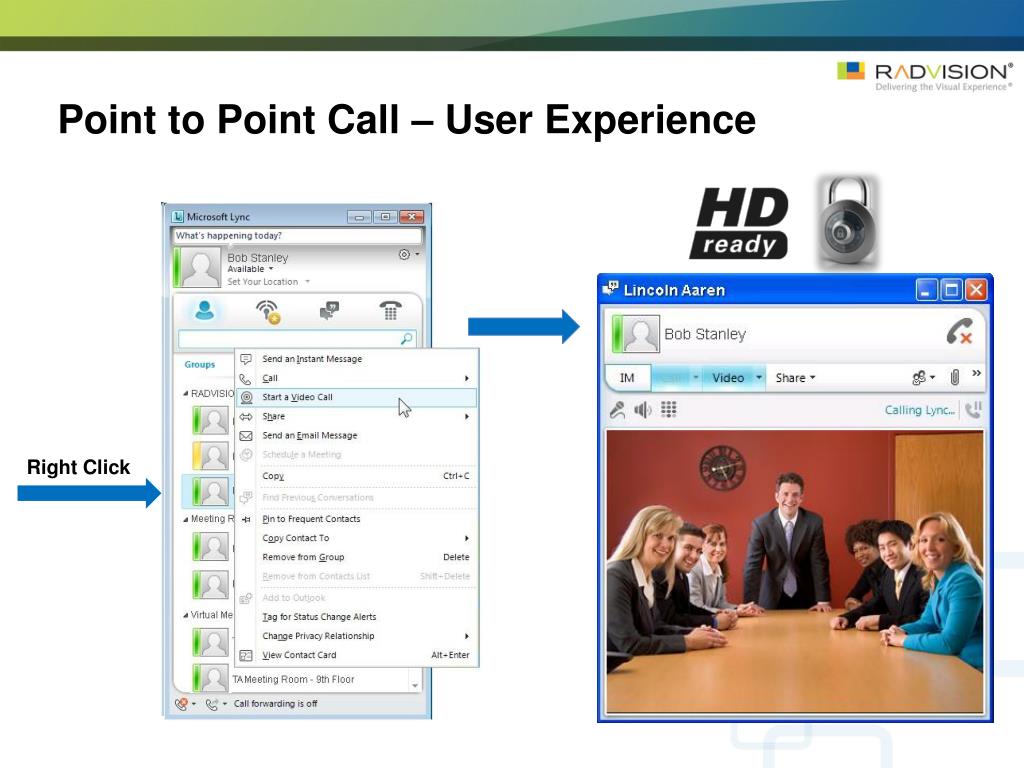Image resolution: width=1024 pixels, height=768 pixels.
Task: Click the Lync options gear icon
Action: pyautogui.click(x=404, y=255)
